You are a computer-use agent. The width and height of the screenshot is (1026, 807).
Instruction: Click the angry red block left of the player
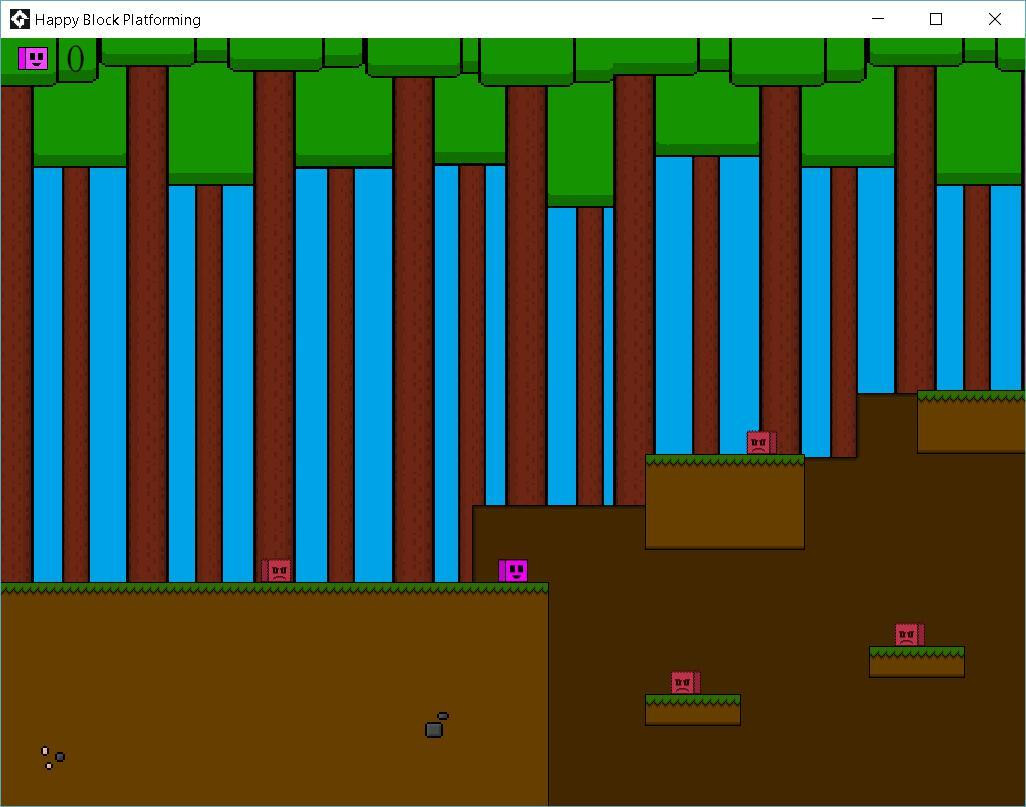[x=277, y=571]
